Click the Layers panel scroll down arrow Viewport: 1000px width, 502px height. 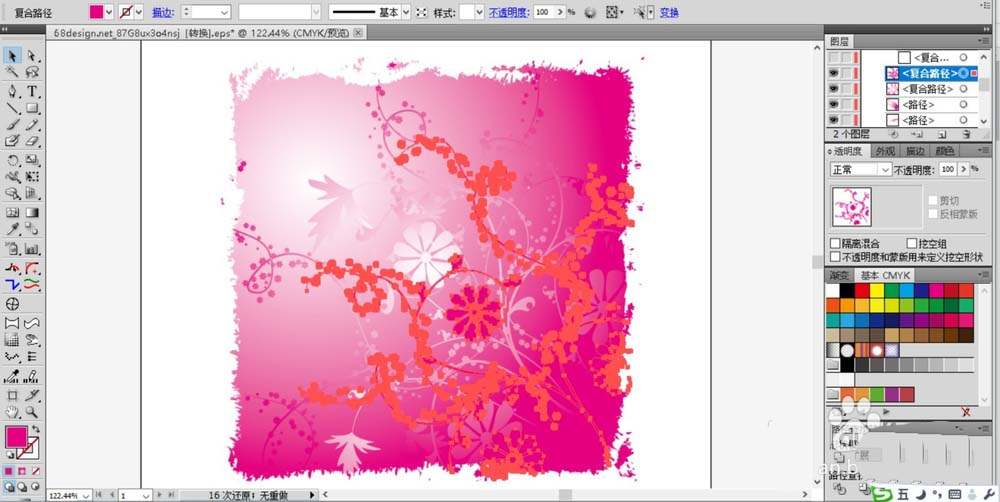[985, 121]
